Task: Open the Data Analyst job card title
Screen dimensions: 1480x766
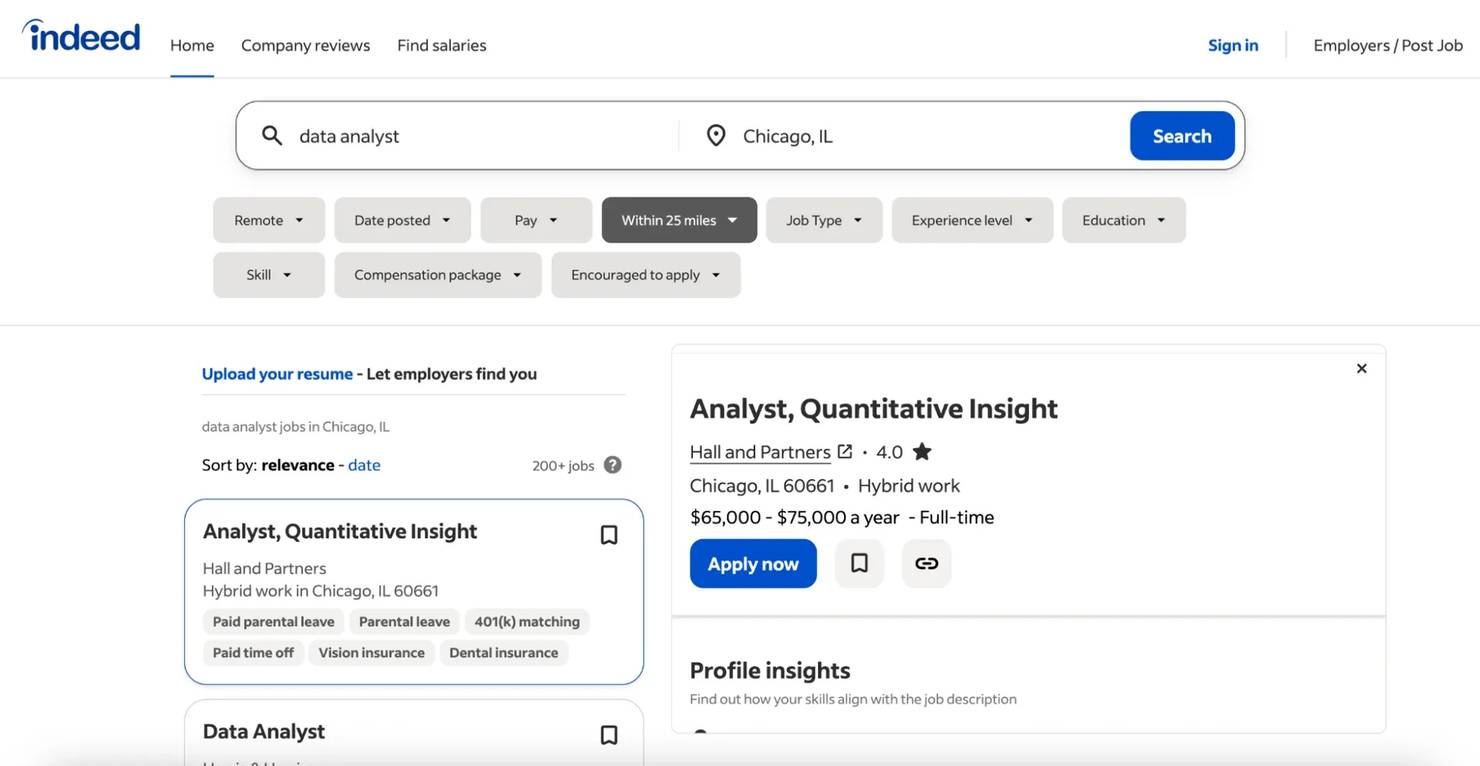Action: (x=264, y=731)
